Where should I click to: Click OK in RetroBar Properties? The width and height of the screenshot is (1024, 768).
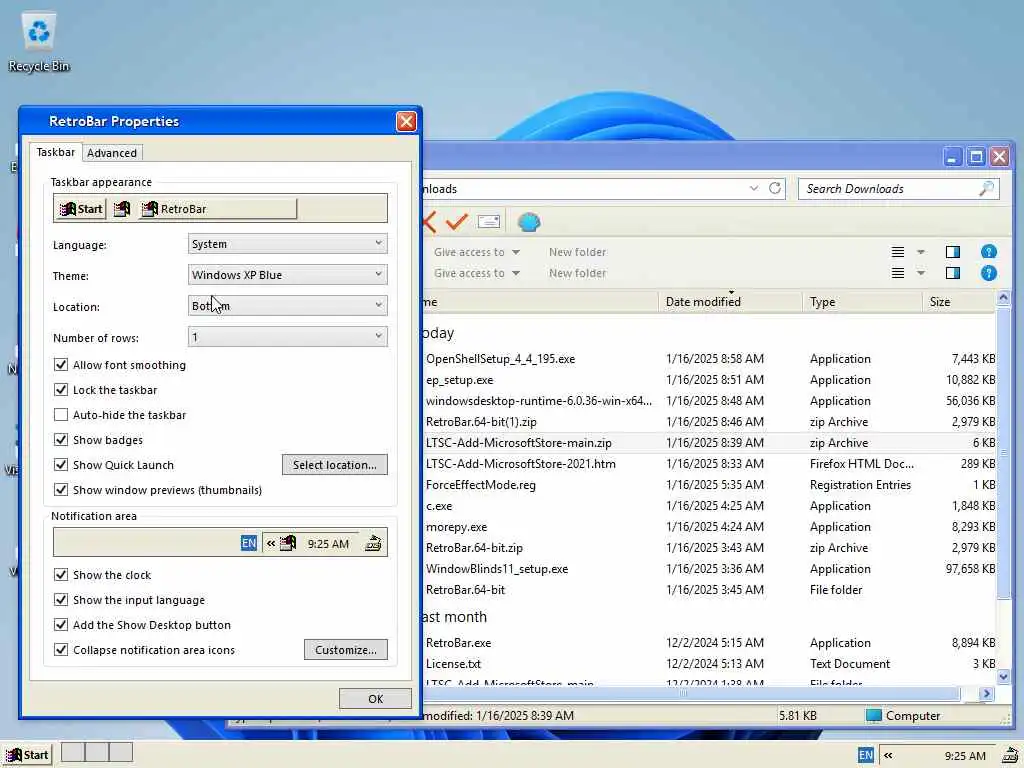[376, 699]
